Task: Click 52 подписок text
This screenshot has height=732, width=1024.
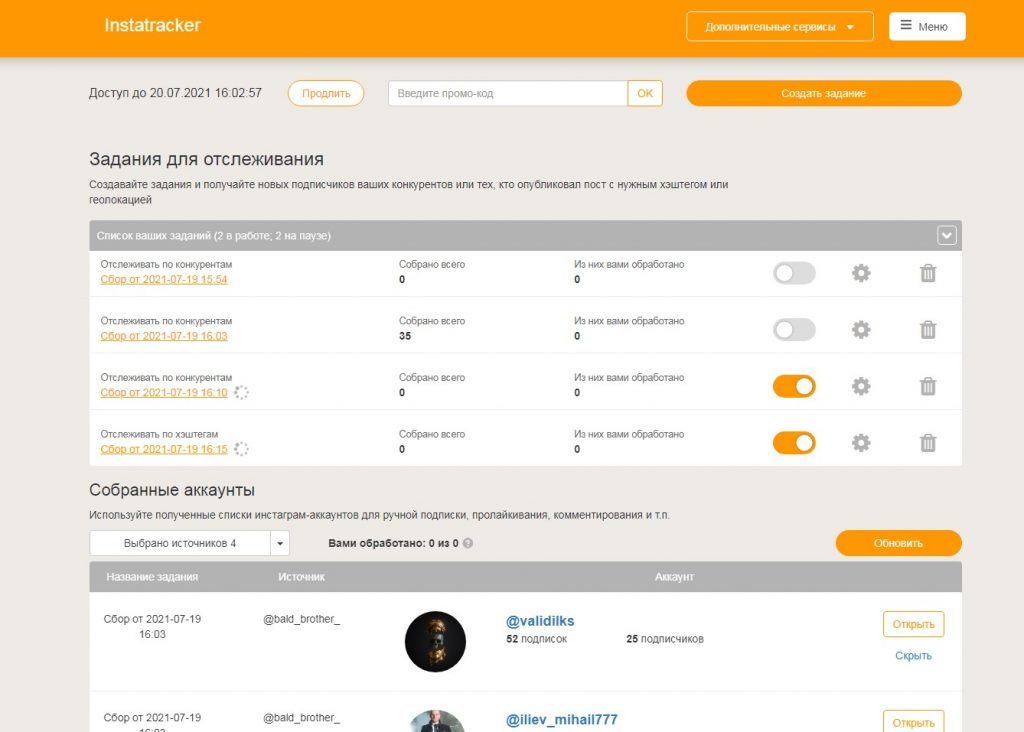Action: click(x=537, y=639)
